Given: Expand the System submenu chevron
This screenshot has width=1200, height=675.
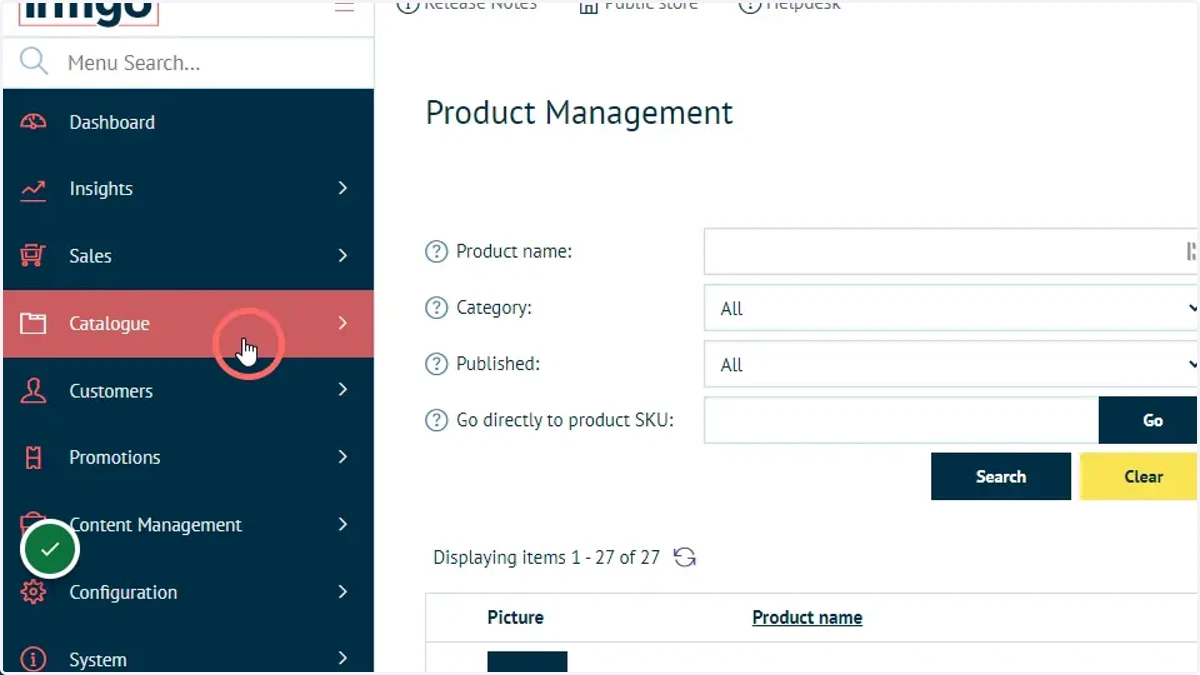Looking at the screenshot, I should (343, 658).
